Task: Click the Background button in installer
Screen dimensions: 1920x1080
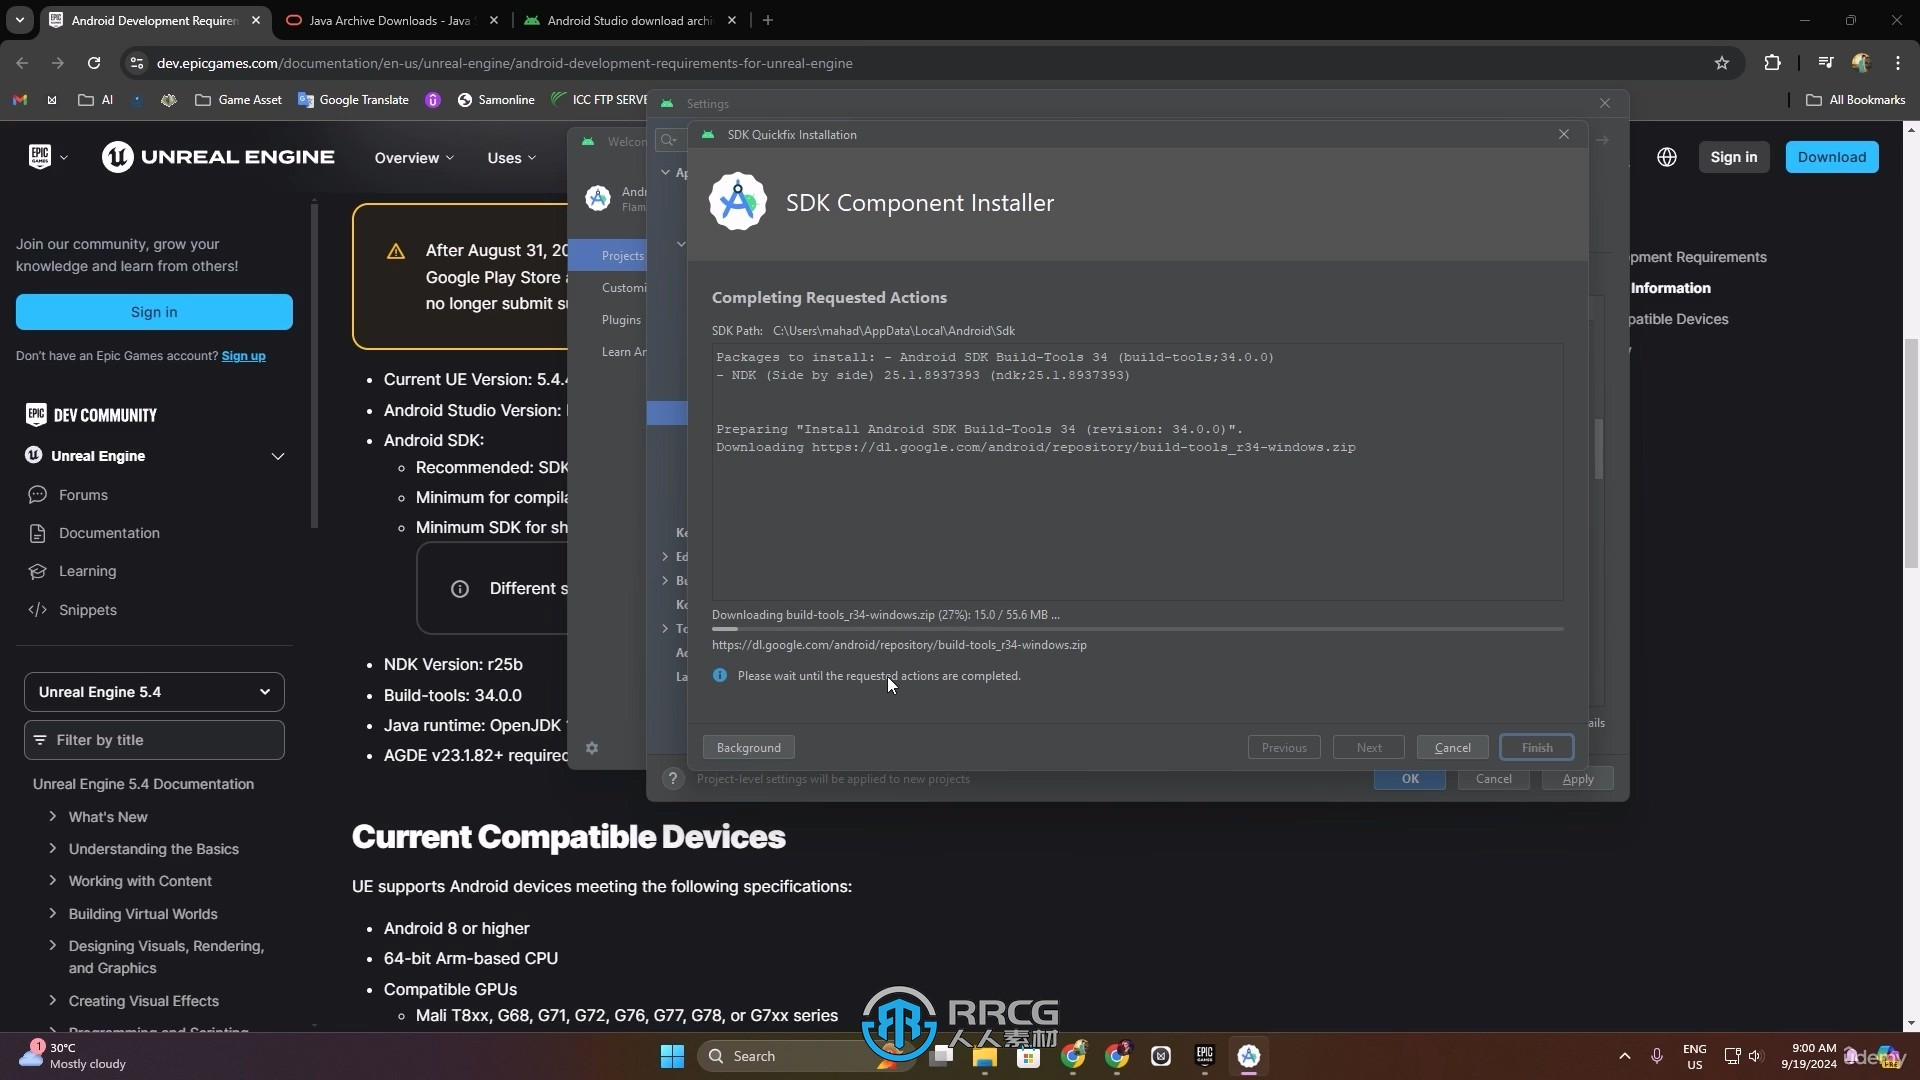Action: click(x=748, y=748)
